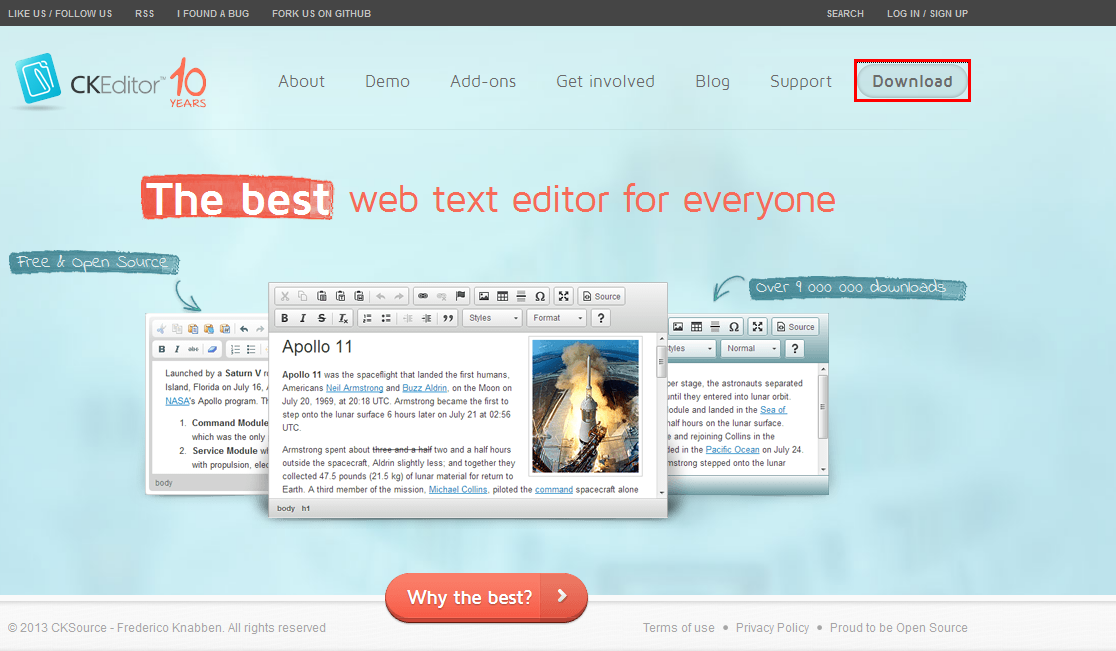The image size is (1116, 651).
Task: Toggle Bold in the left editor toolbar
Action: [162, 349]
